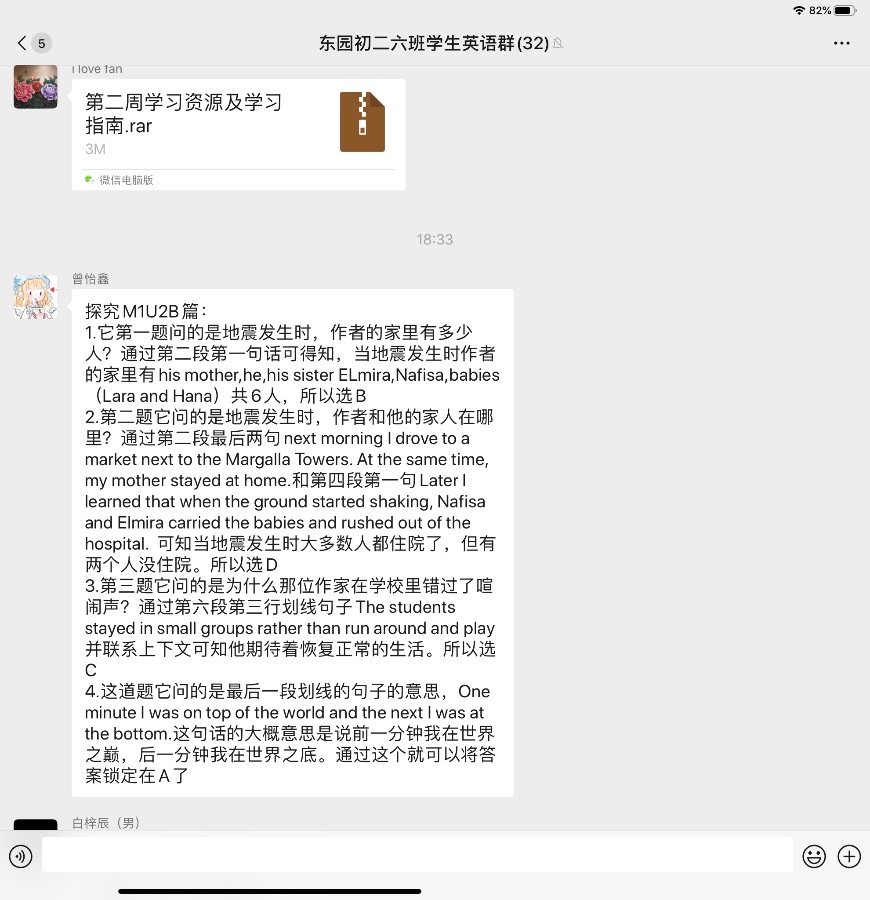This screenshot has height=900, width=870.
Task: Open the 第二周学习资源及学习指南.rar file message
Action: click(x=239, y=134)
